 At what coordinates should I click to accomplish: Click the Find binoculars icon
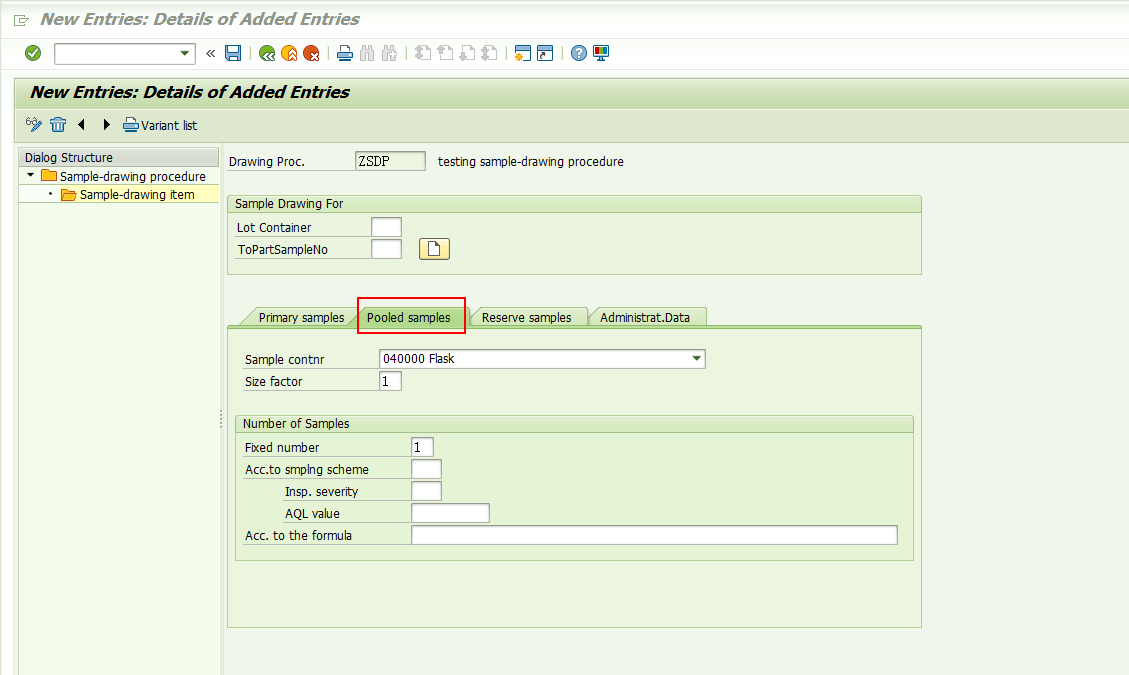367,53
